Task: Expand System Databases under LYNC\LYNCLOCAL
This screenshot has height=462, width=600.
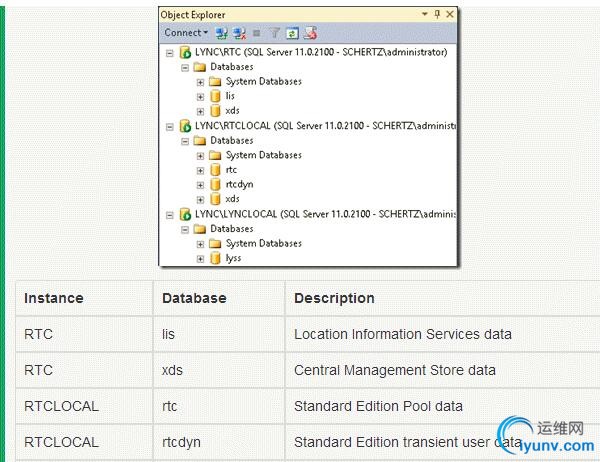Action: coord(200,244)
